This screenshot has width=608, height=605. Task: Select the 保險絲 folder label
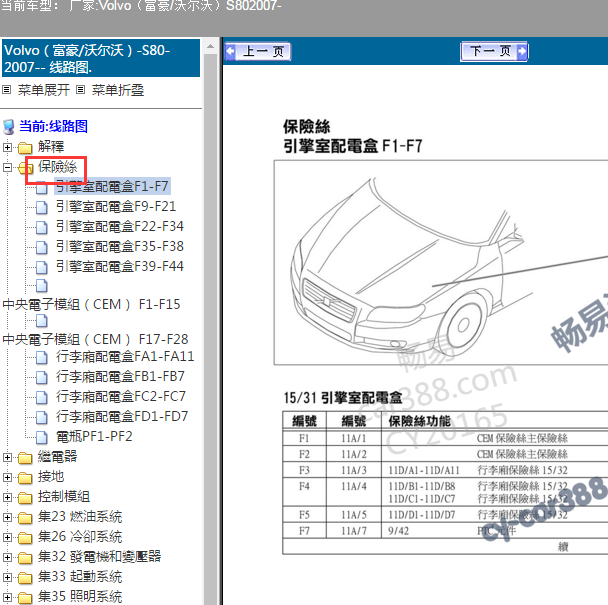[x=57, y=167]
